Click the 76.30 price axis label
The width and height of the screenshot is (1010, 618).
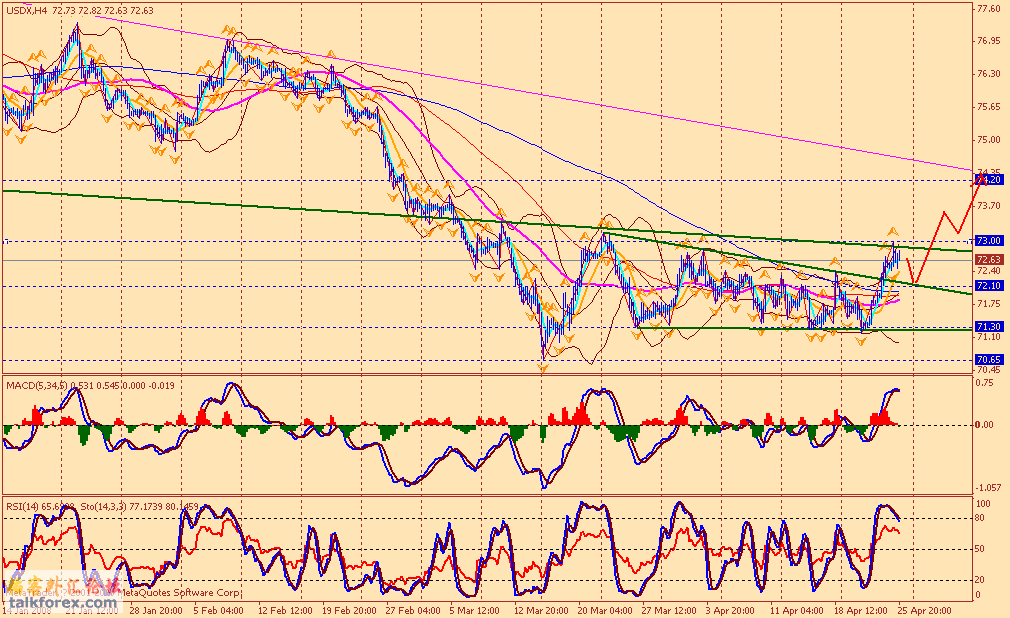[989, 74]
